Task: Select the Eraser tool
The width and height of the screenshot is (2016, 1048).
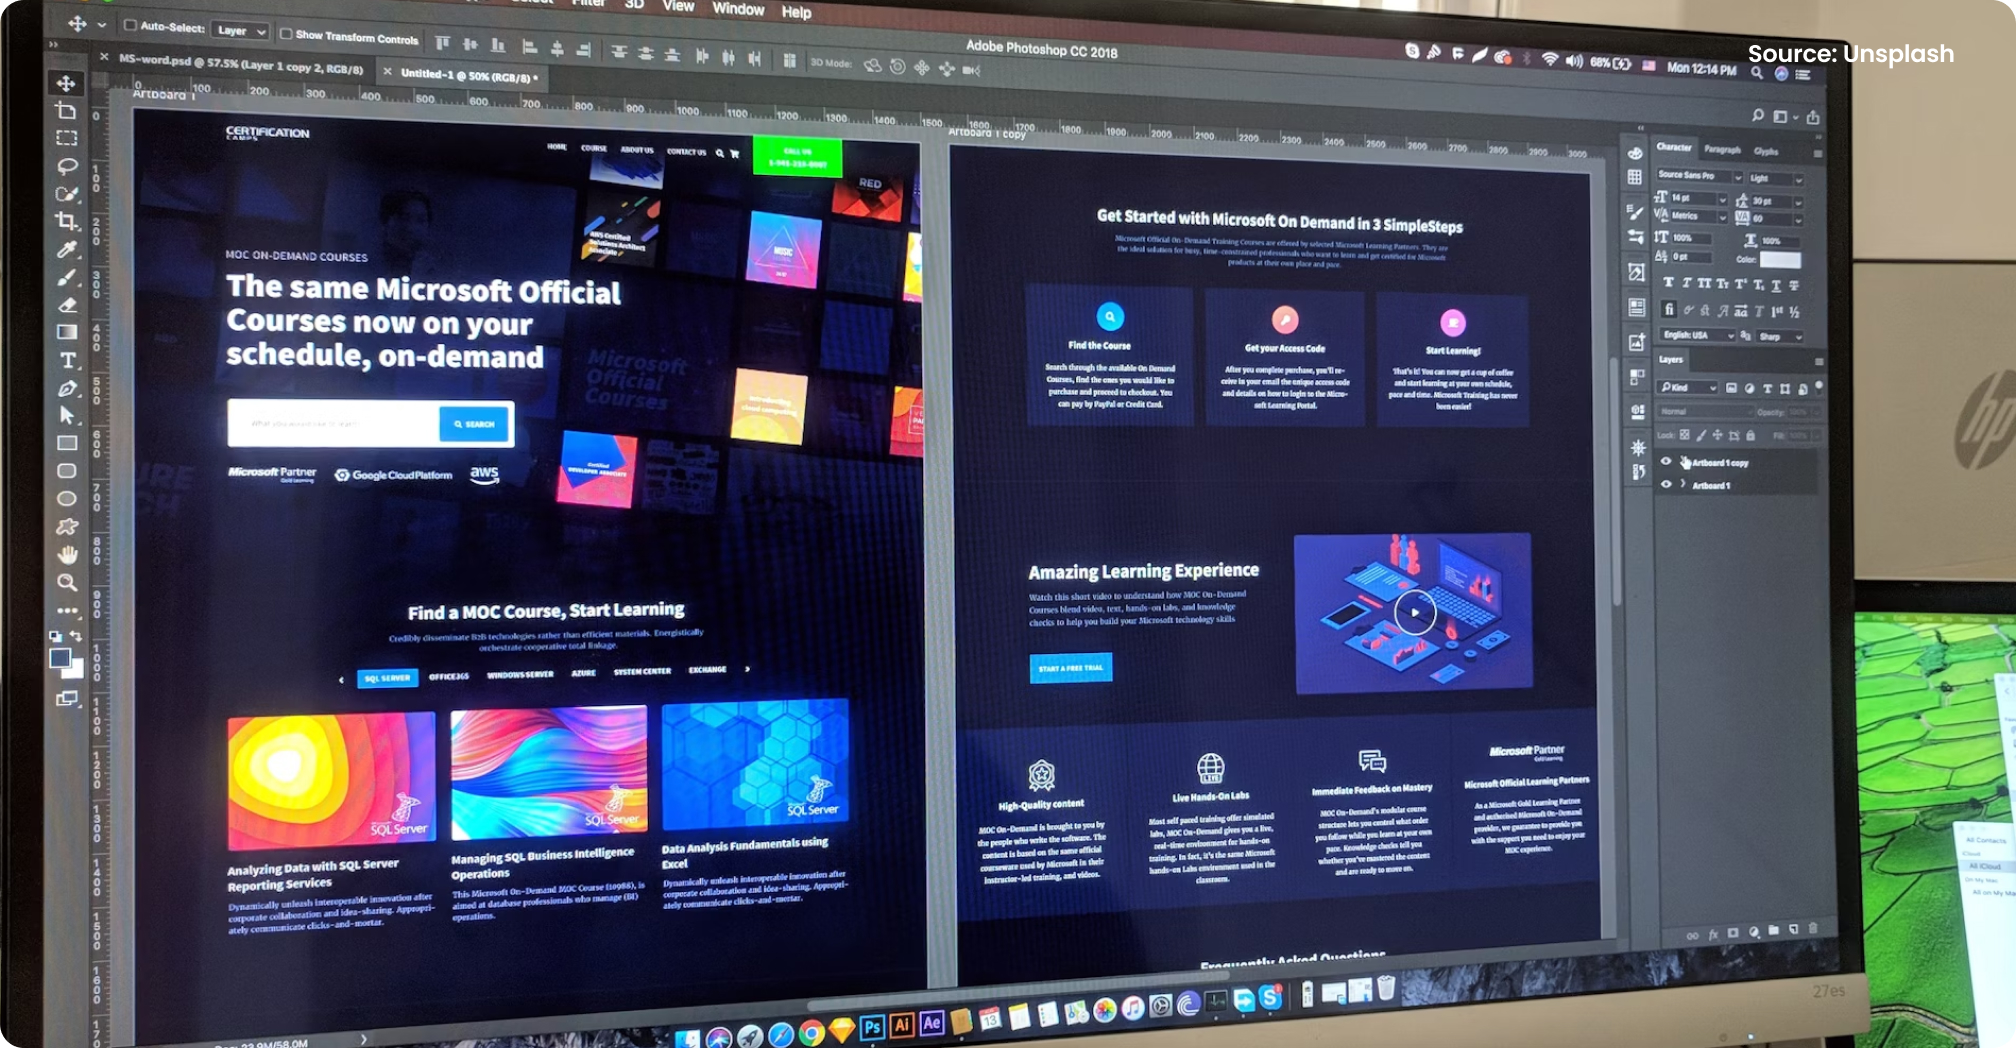Action: 67,305
